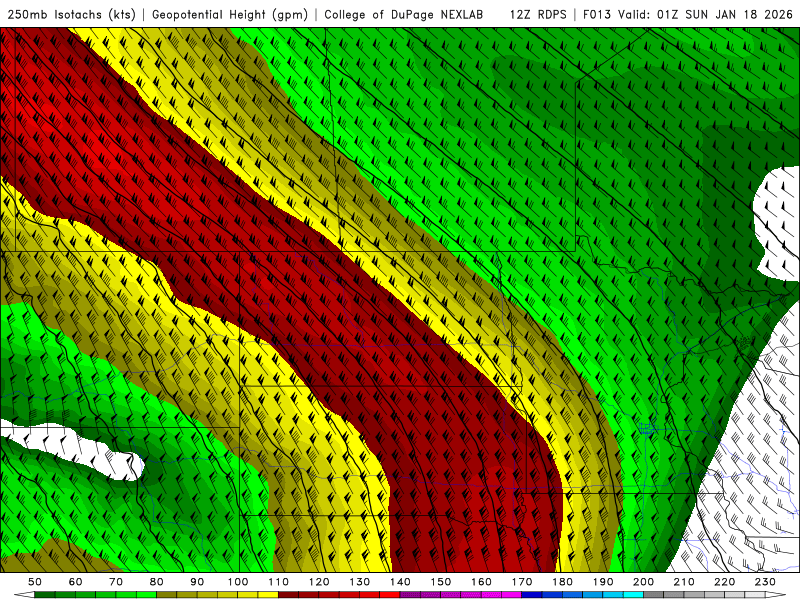Viewport: 800px width, 600px height.
Task: Select the 160 scale label
Action: tap(481, 582)
